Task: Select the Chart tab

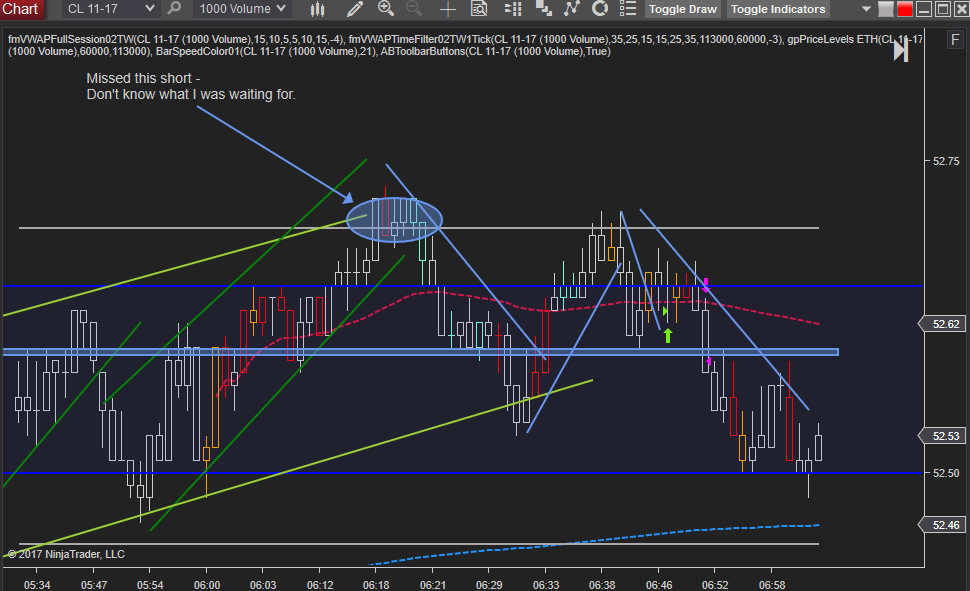Action: [20, 9]
